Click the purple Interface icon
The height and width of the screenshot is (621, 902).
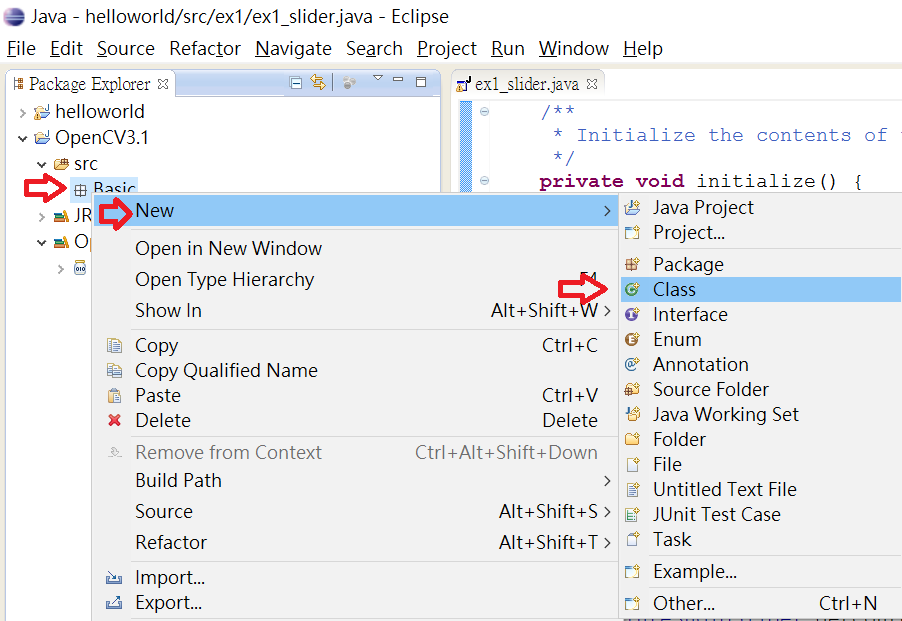pyautogui.click(x=632, y=315)
